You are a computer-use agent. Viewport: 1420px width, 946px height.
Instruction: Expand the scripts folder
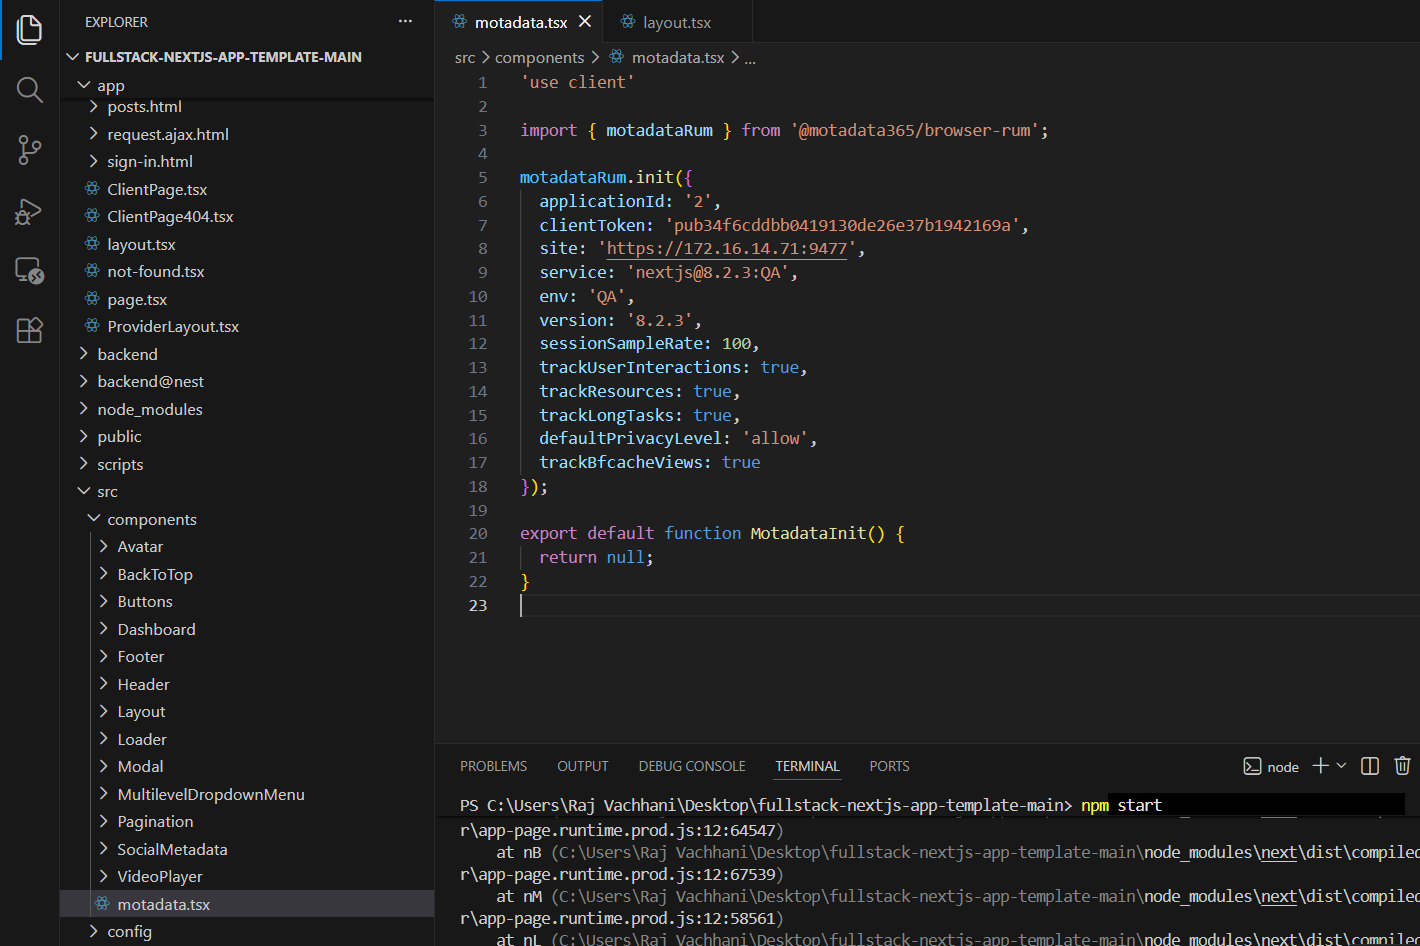(247, 464)
